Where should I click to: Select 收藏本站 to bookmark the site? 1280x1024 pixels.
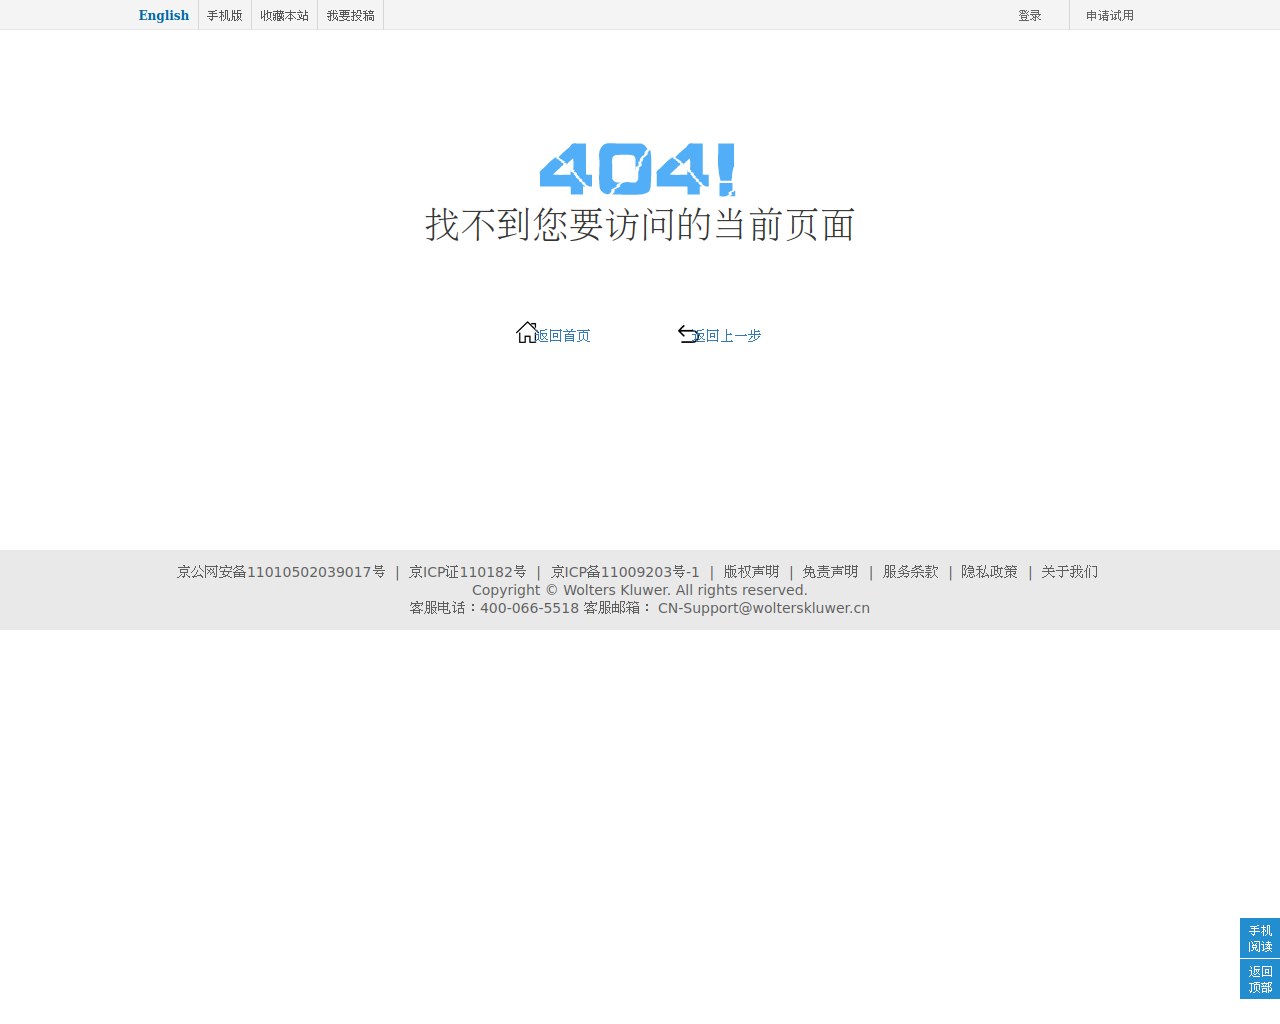(x=284, y=15)
